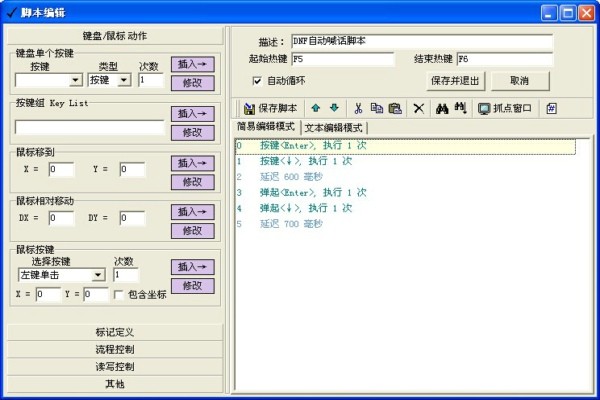Cut the selected line with the scissors icon
Screen dimensions: 600x400
pyautogui.click(x=358, y=109)
